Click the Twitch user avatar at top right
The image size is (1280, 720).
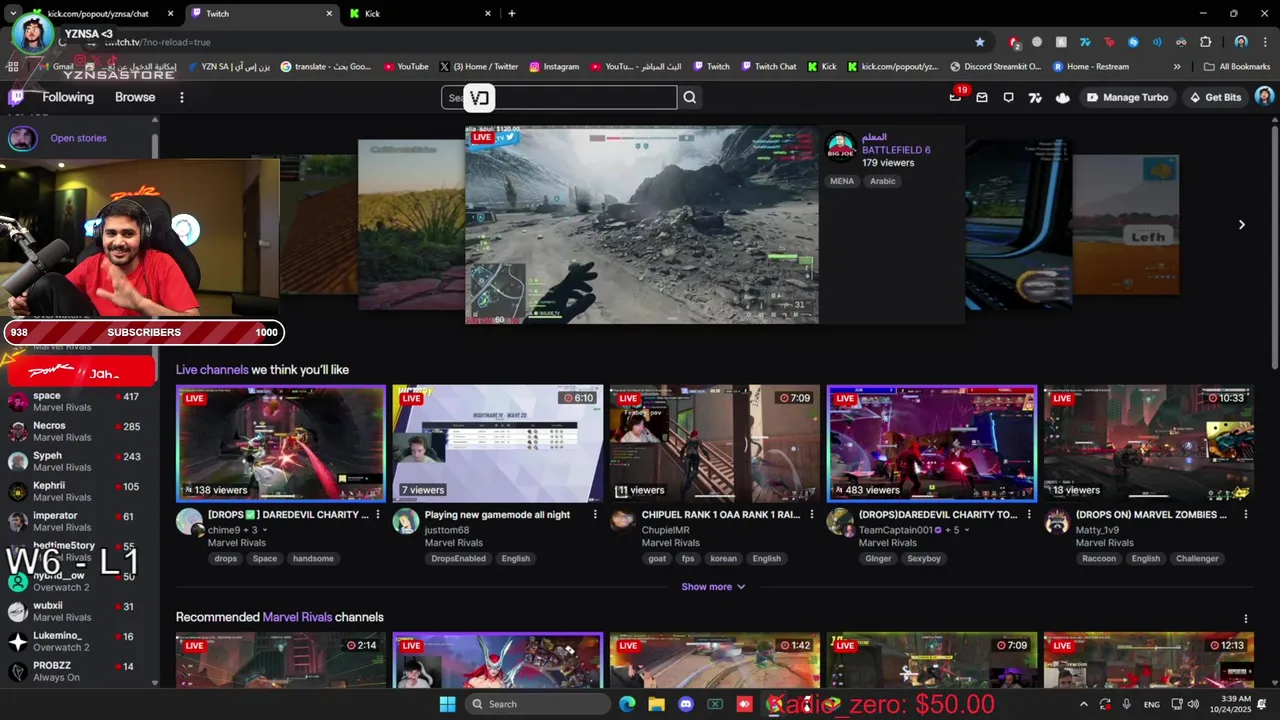[1264, 97]
